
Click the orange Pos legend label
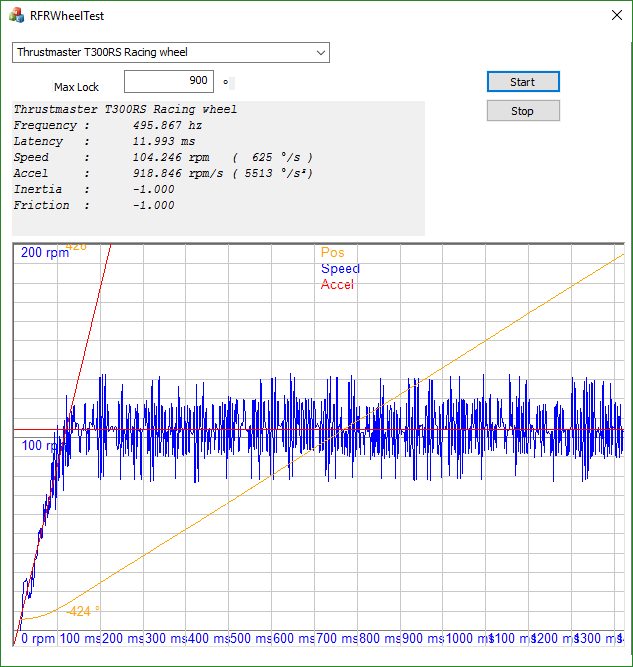332,253
